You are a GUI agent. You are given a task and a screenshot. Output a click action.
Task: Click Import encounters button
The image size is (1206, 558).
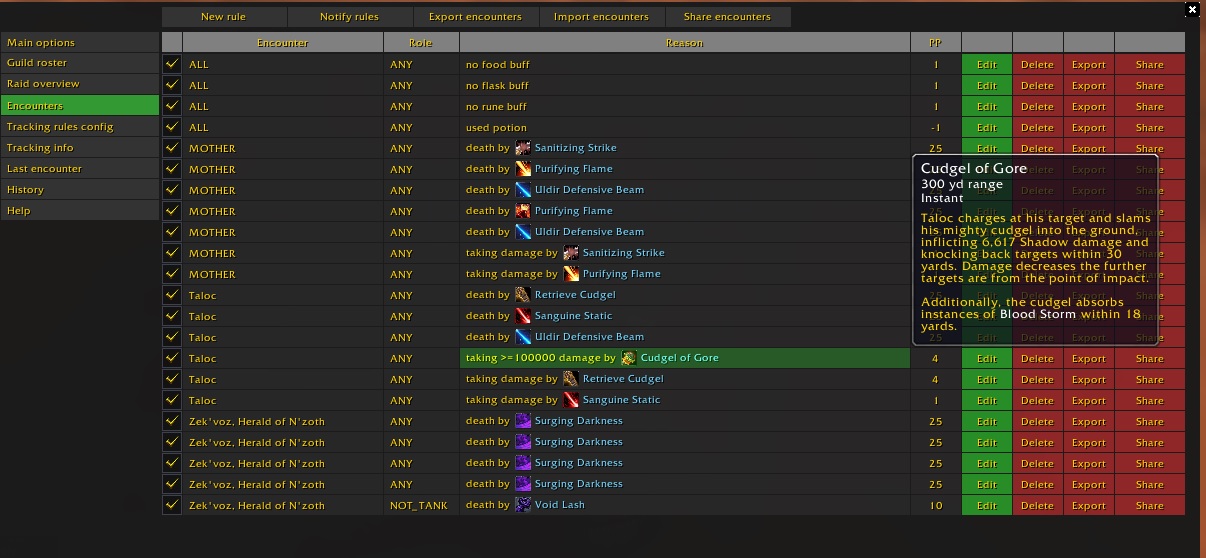601,17
